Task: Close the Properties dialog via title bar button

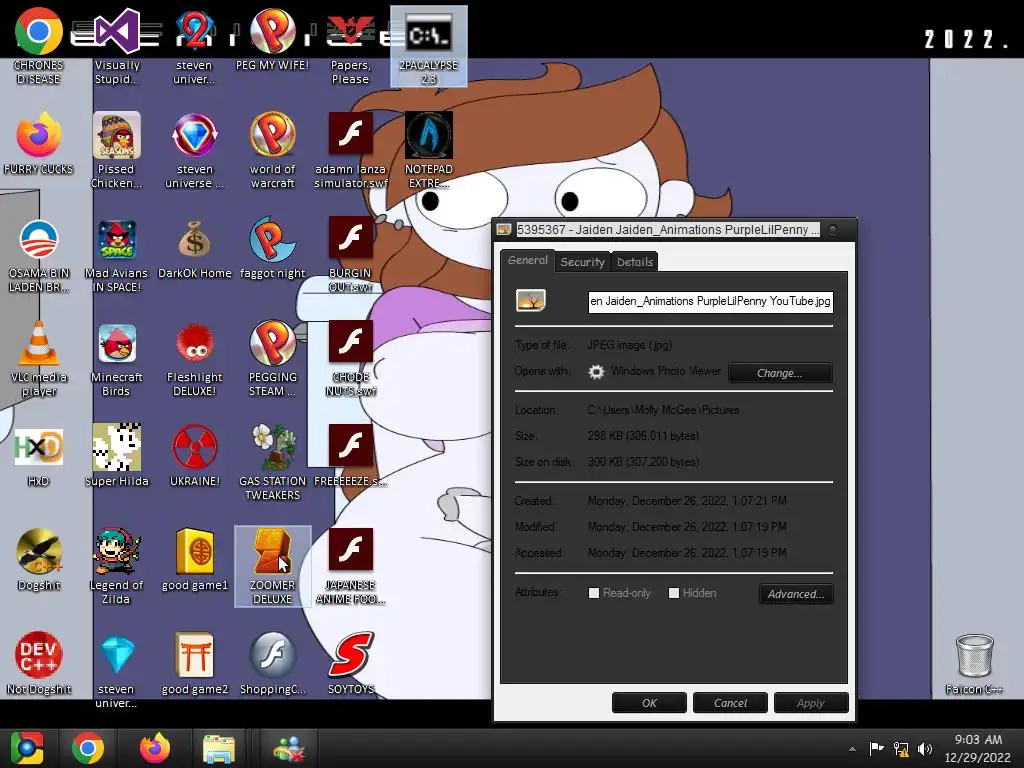Action: point(833,229)
